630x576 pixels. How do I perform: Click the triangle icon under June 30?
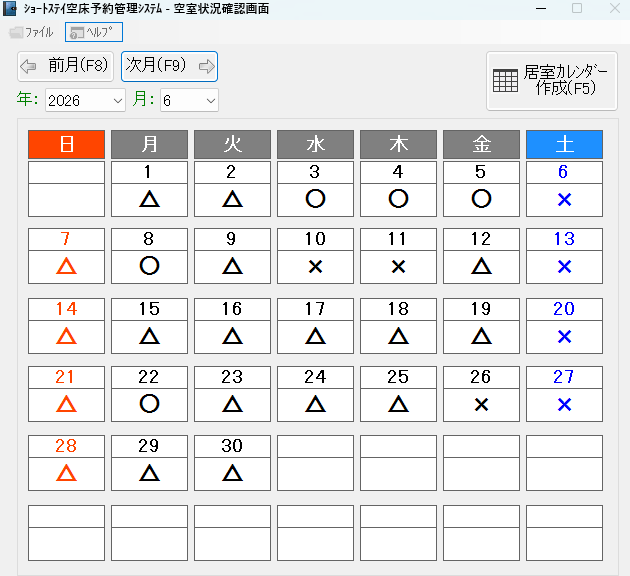(x=232, y=472)
